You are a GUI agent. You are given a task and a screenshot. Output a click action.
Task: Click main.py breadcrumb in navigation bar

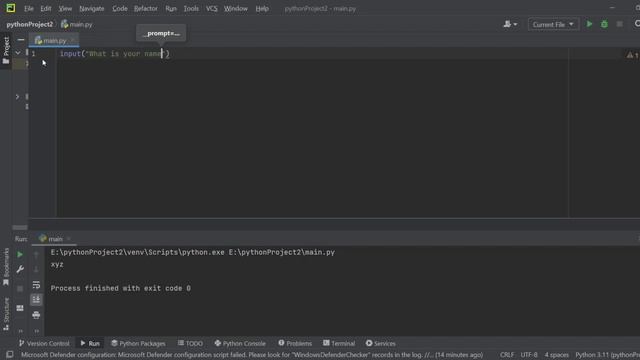coord(77,24)
